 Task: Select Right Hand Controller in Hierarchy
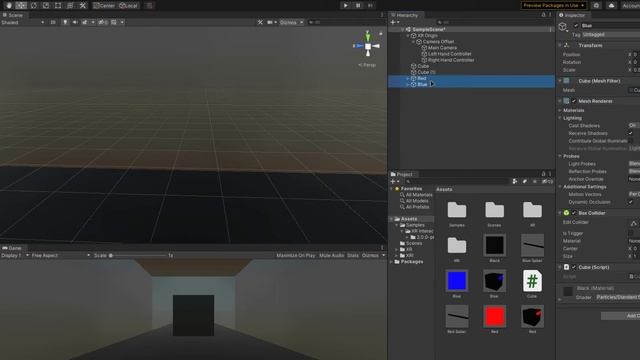pos(451,60)
